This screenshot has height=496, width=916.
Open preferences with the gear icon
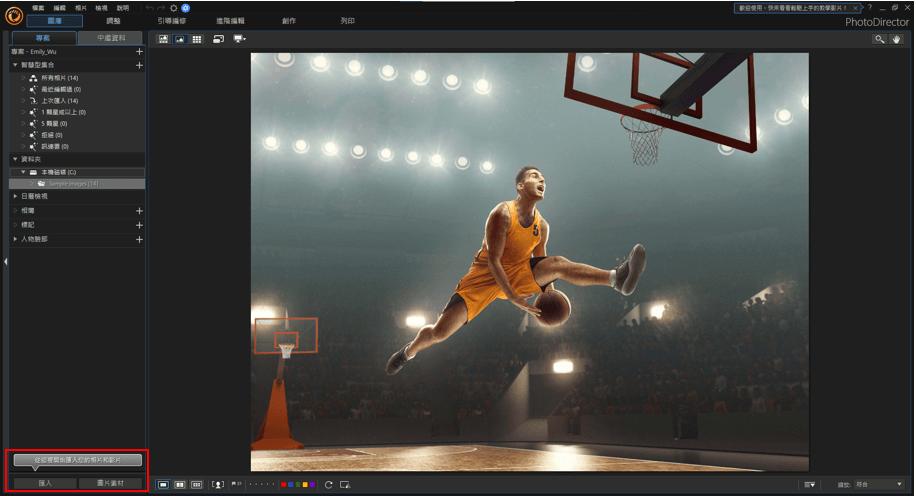pos(174,8)
